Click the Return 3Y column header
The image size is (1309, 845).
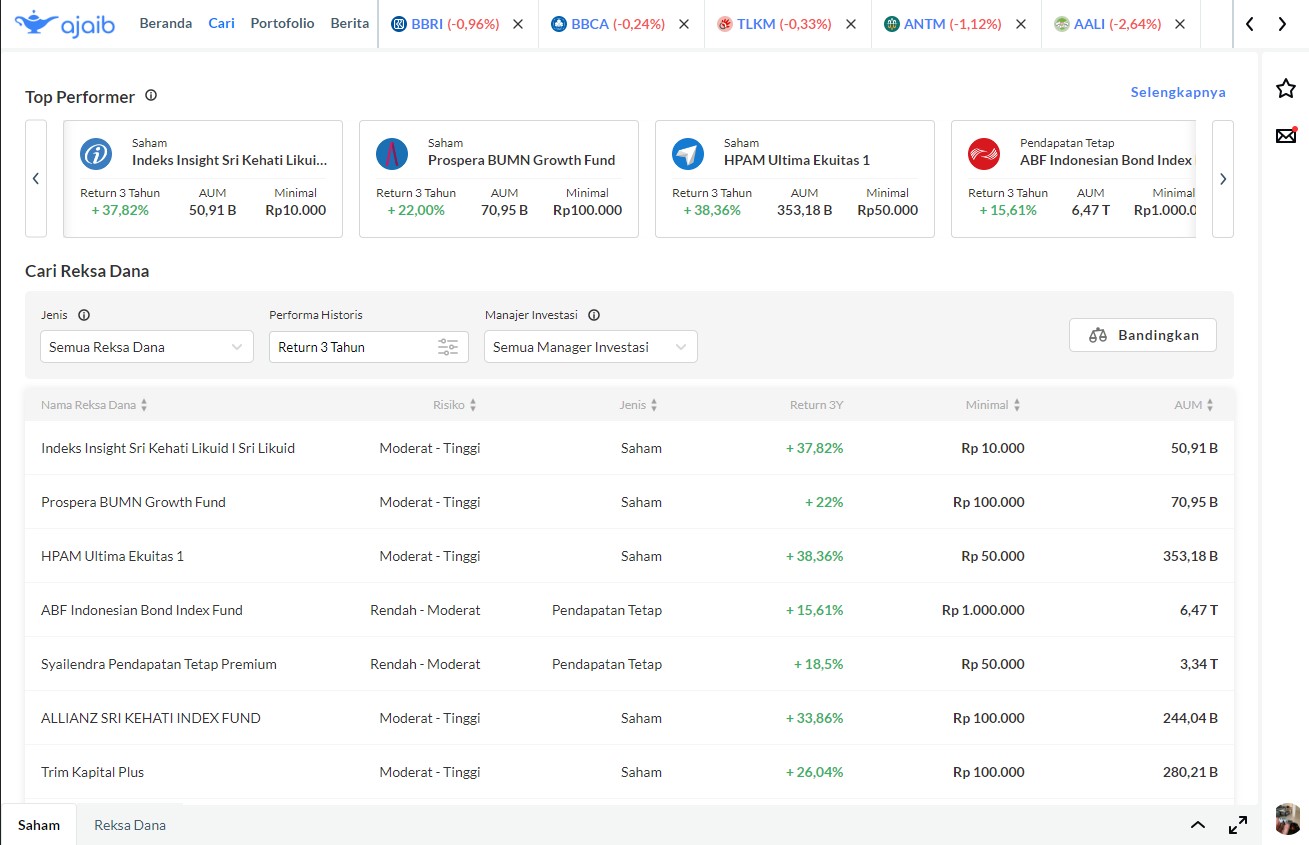(817, 405)
